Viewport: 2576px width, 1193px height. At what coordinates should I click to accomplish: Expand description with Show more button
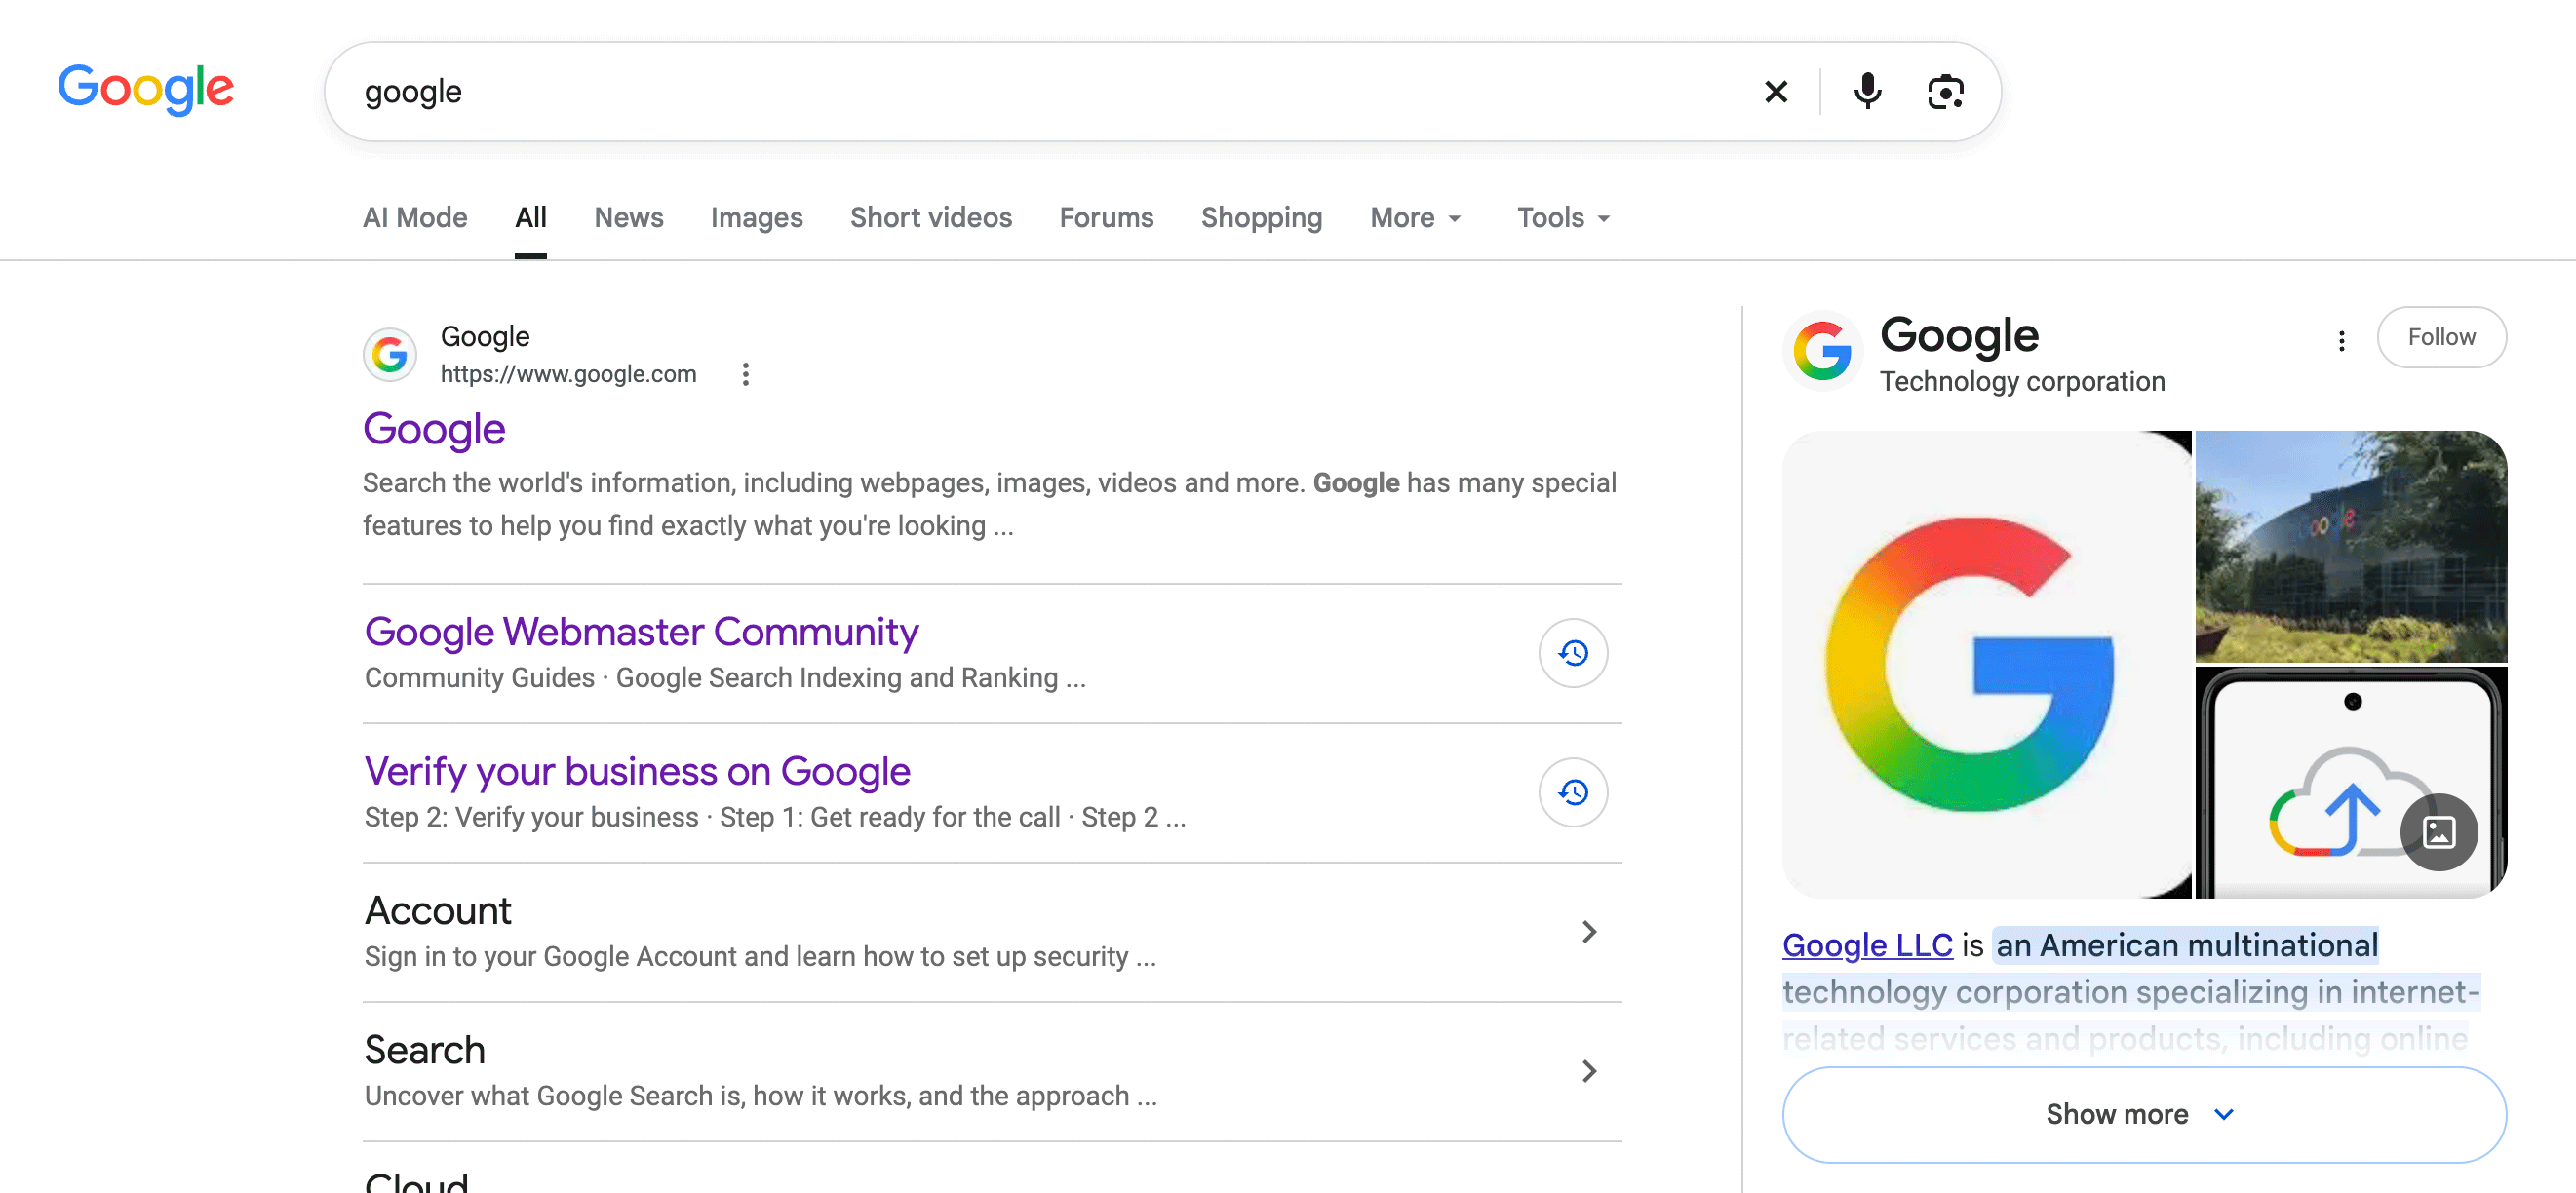2144,1114
